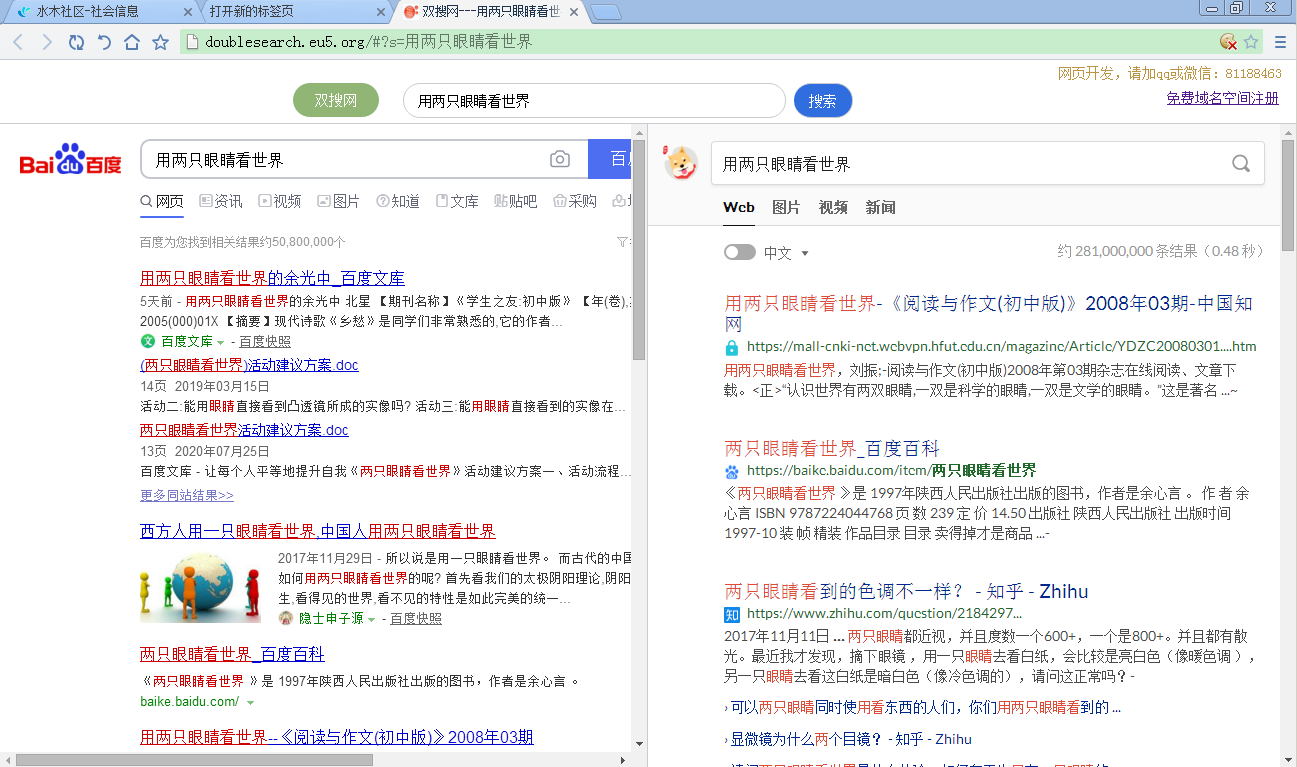Click the lock icon beside the cnki URL
The image size is (1297, 767).
click(732, 347)
